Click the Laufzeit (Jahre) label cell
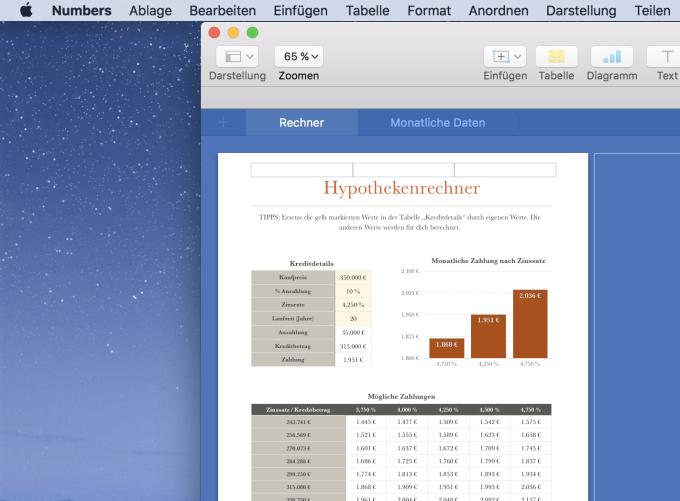This screenshot has width=680, height=501. click(293, 318)
